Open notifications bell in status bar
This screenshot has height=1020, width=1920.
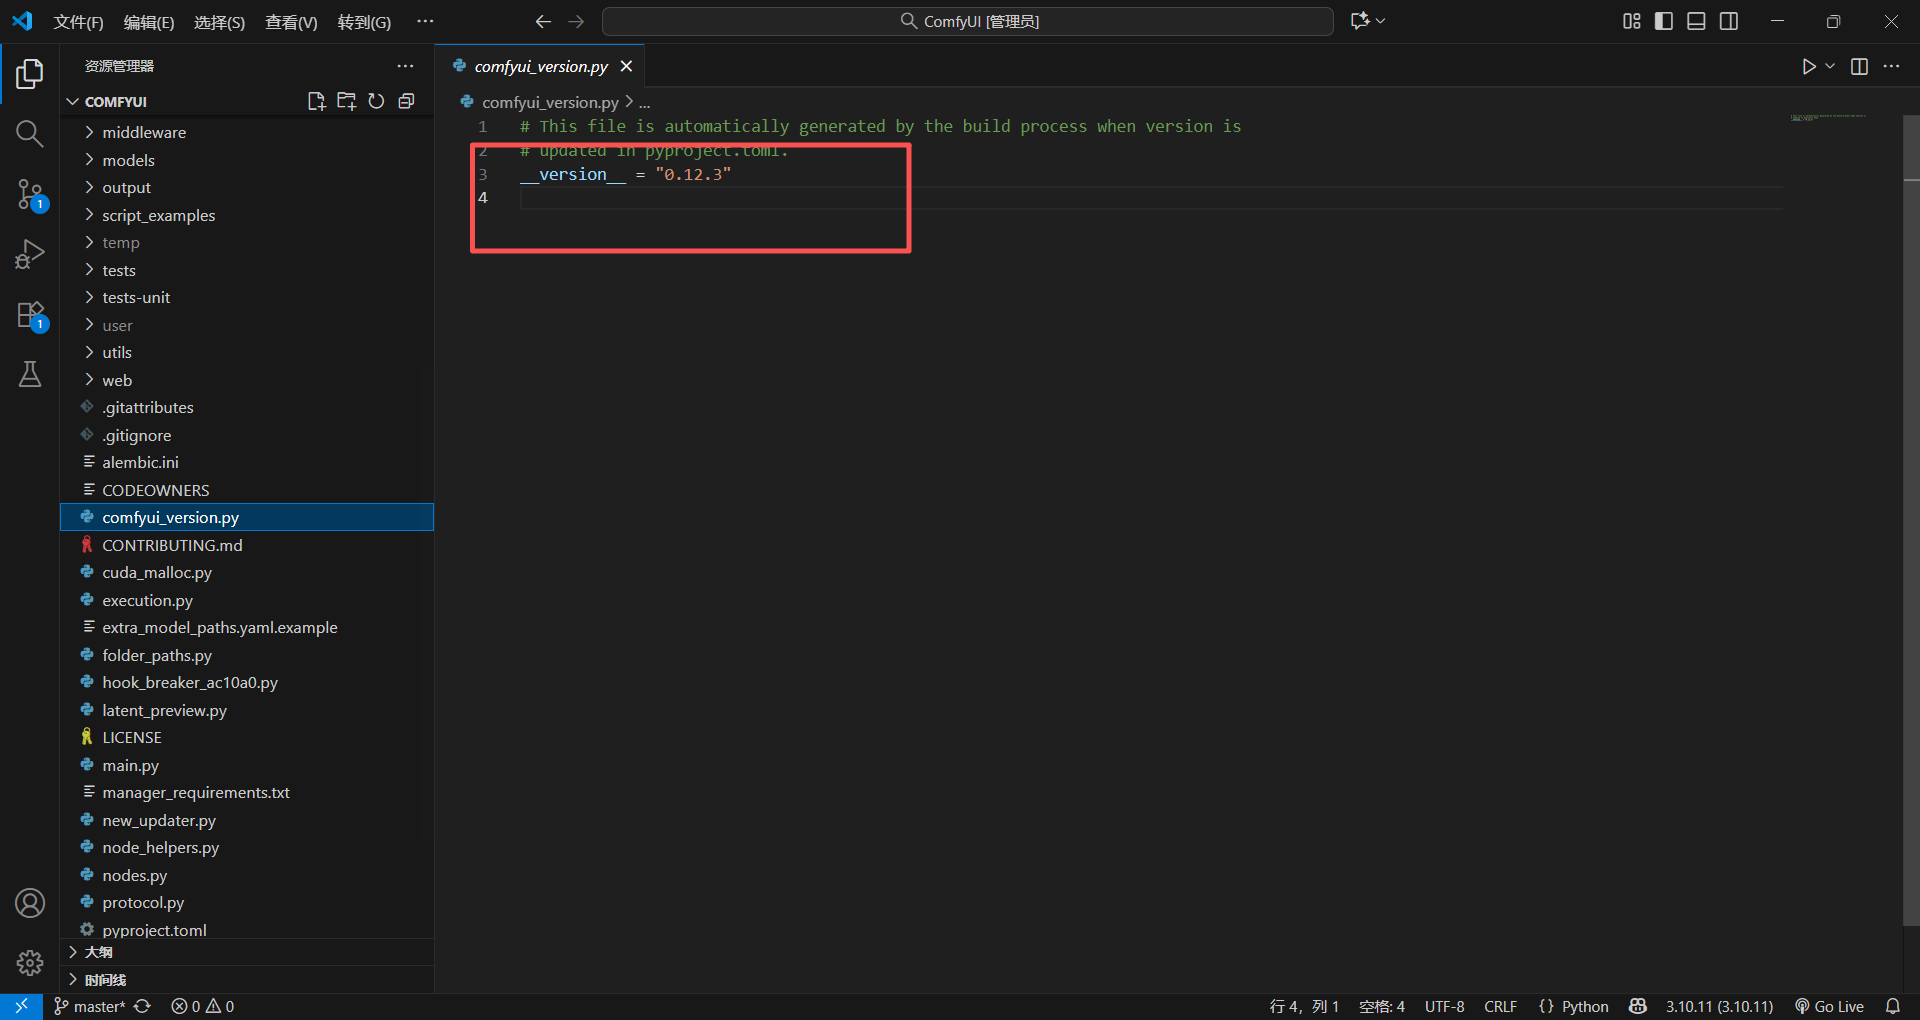coord(1892,1006)
